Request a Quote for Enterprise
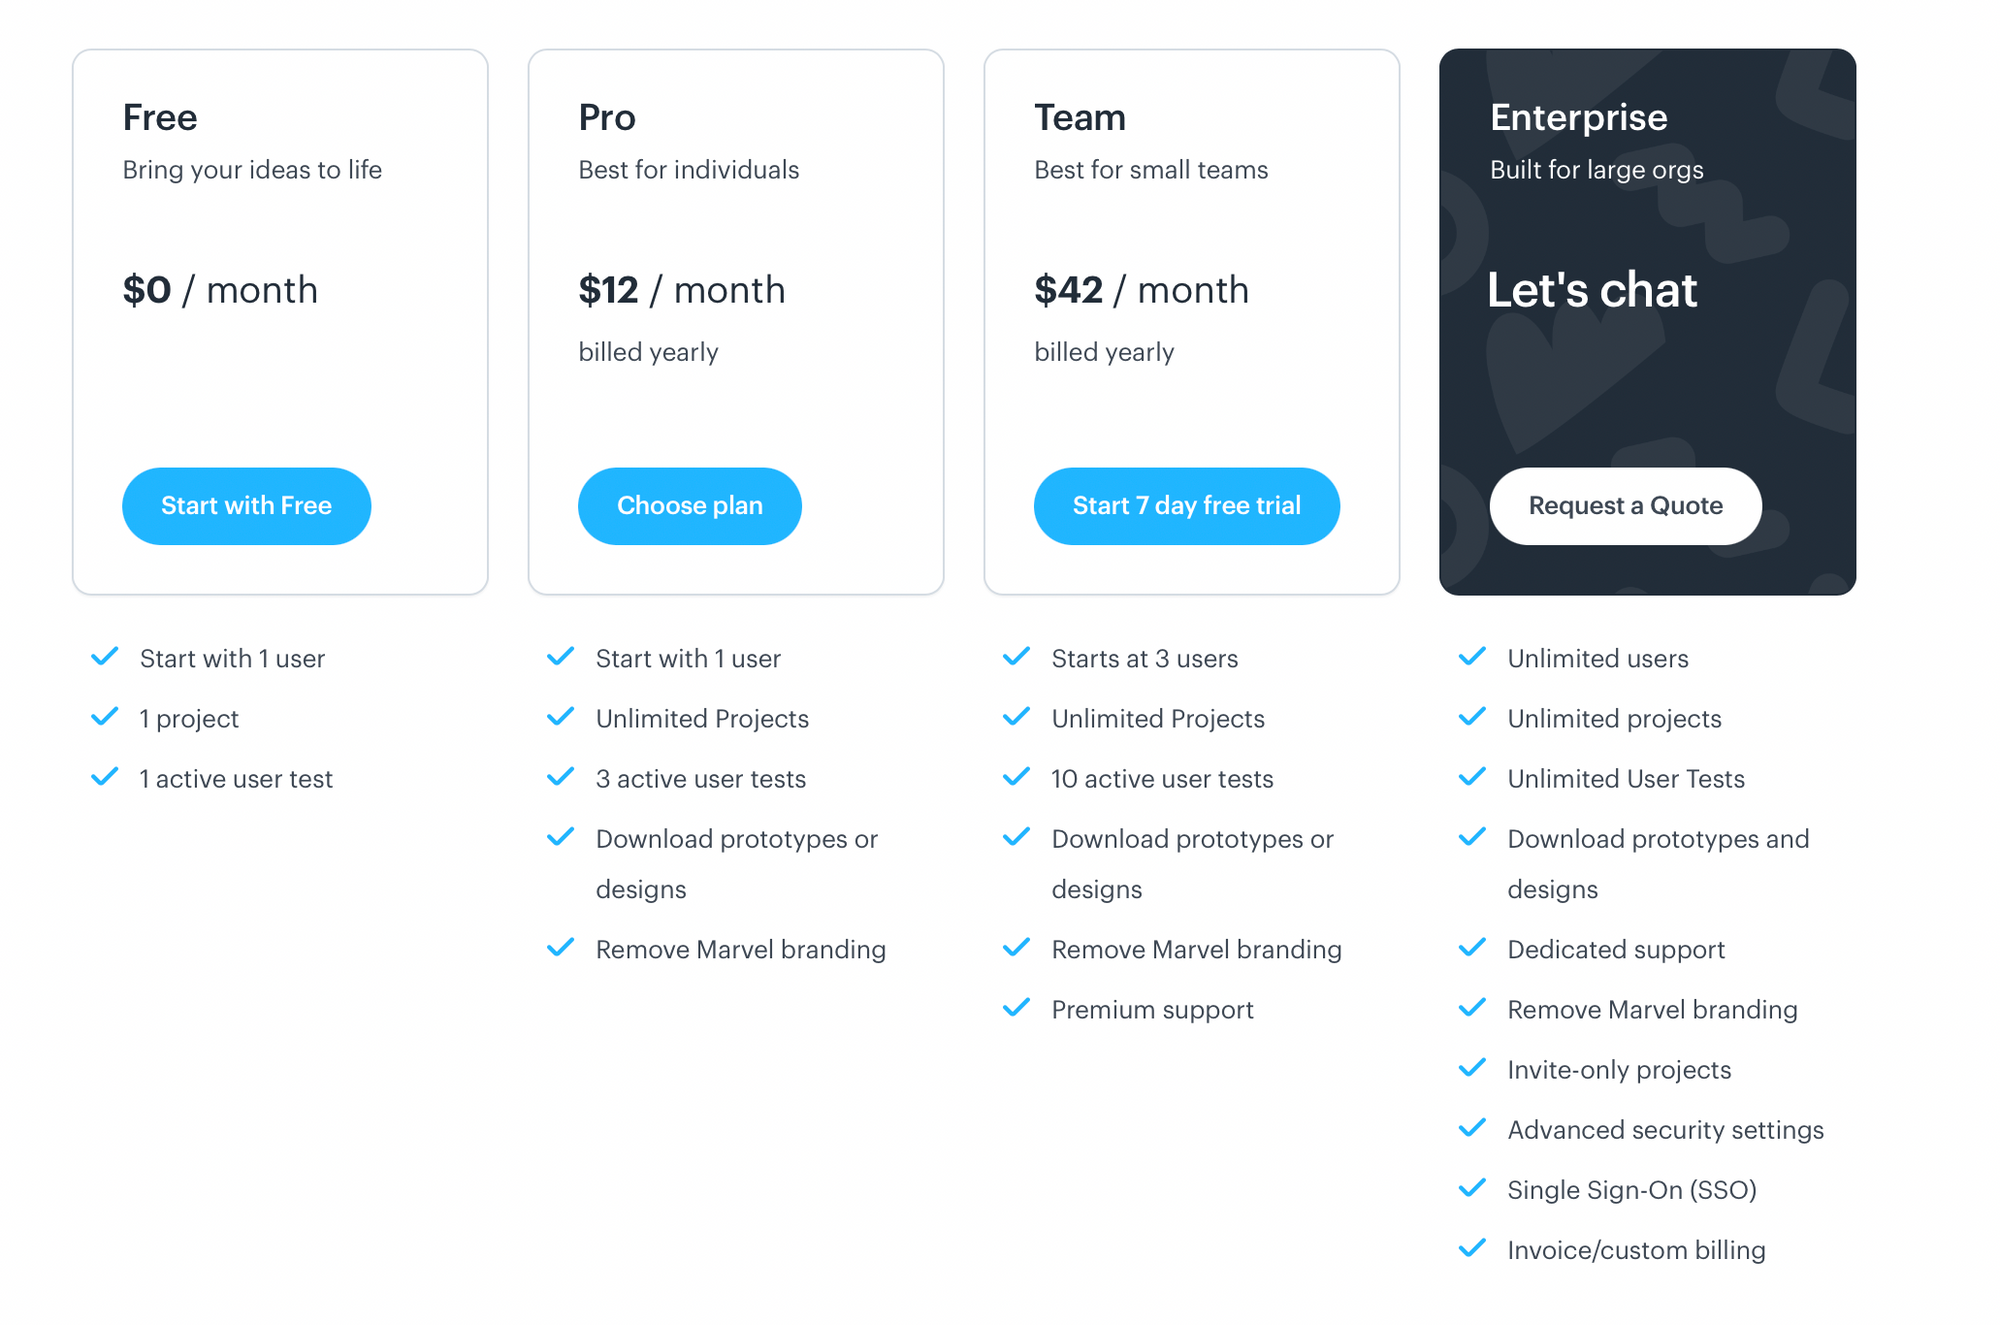The image size is (2000, 1325). [x=1625, y=506]
